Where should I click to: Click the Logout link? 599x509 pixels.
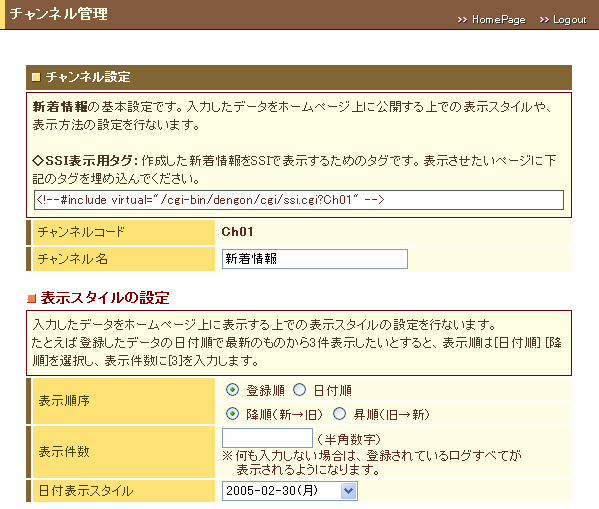coord(569,19)
